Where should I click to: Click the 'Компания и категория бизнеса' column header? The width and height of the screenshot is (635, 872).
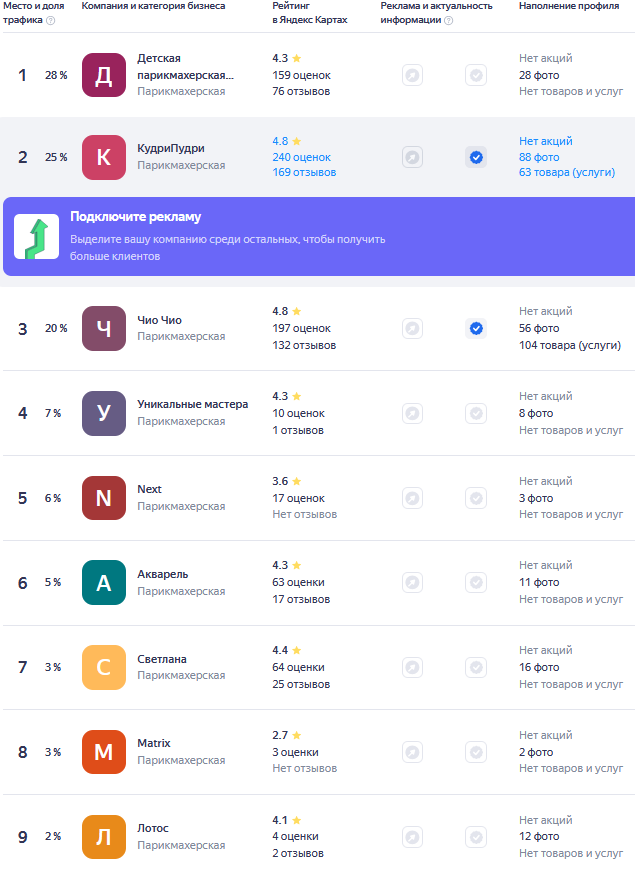(153, 6)
